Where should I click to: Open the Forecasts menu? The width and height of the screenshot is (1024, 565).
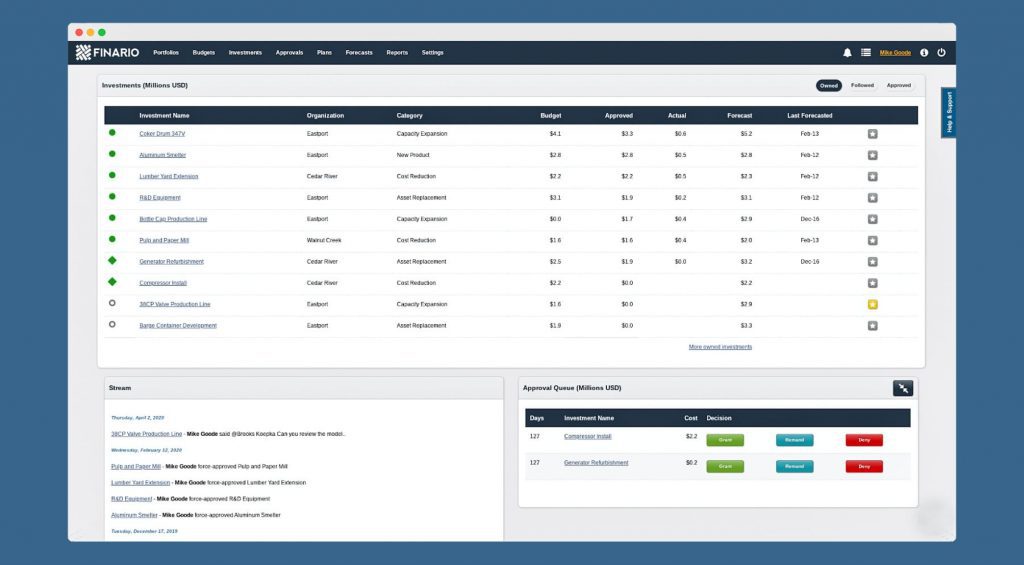[x=359, y=53]
